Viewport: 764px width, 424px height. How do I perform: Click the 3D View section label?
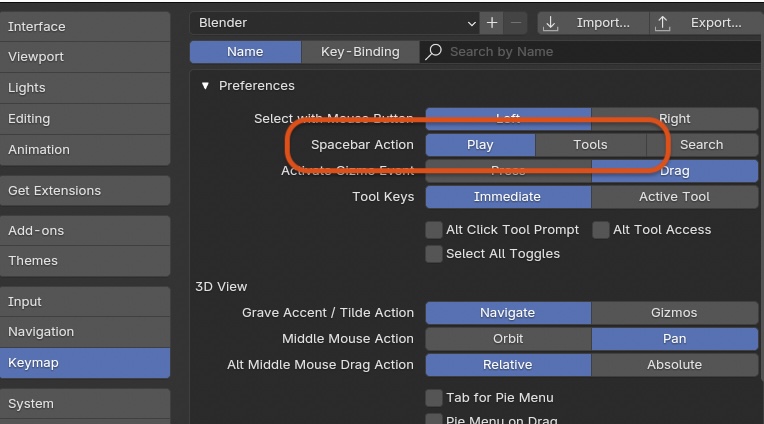click(221, 287)
